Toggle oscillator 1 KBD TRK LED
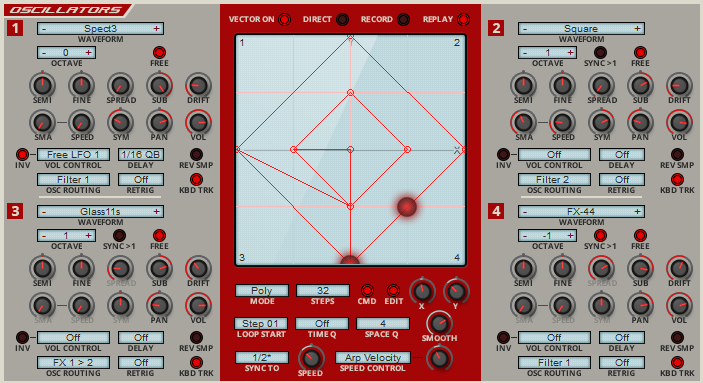The width and height of the screenshot is (703, 383). pos(196,179)
